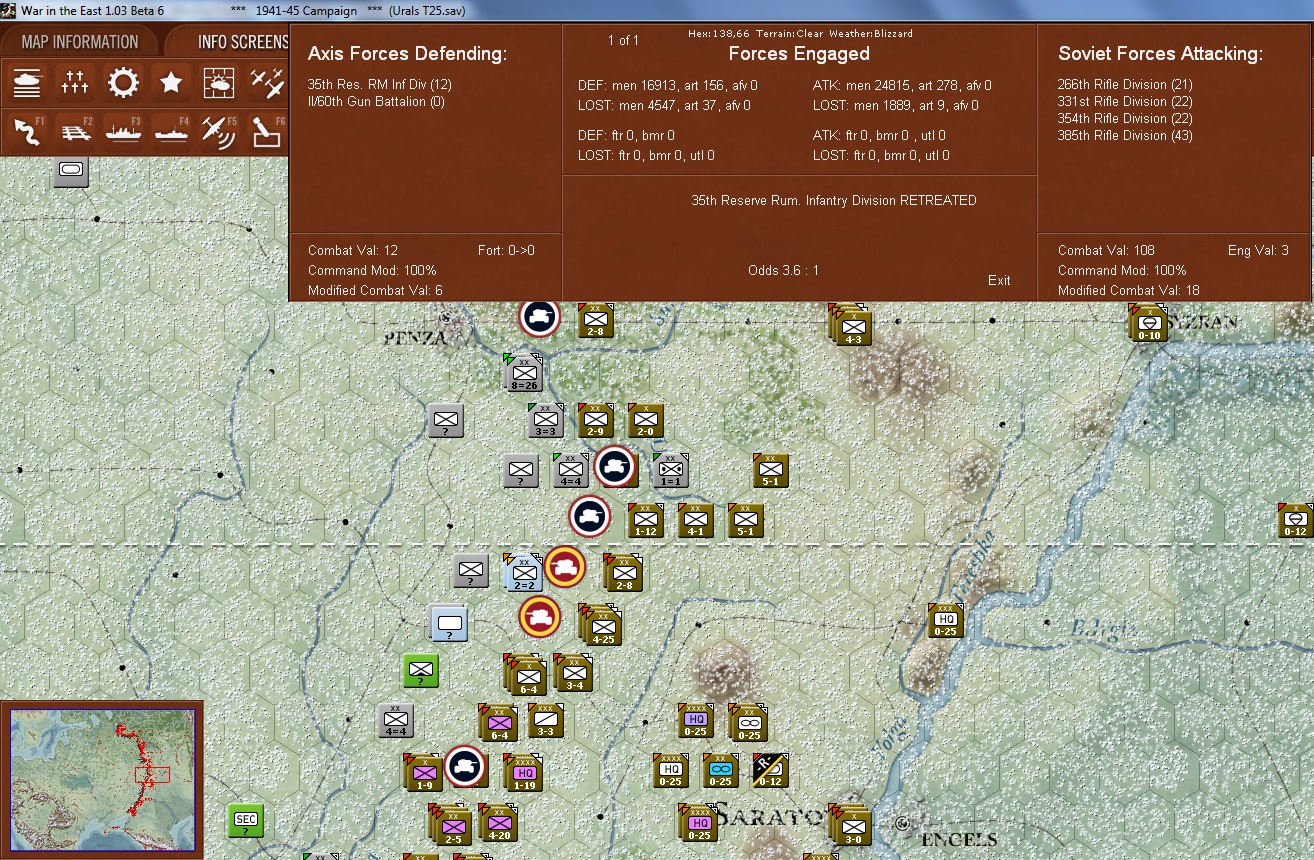Select the 2-9 Soviet rifle counter
1314x860 pixels.
coord(596,420)
